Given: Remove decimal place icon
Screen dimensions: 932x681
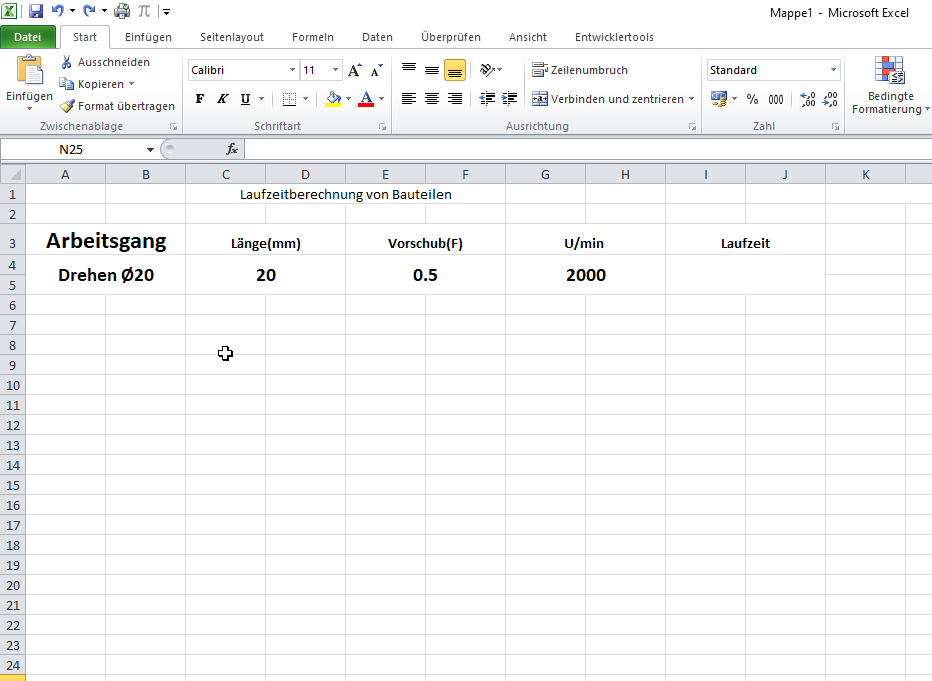Looking at the screenshot, I should [830, 99].
